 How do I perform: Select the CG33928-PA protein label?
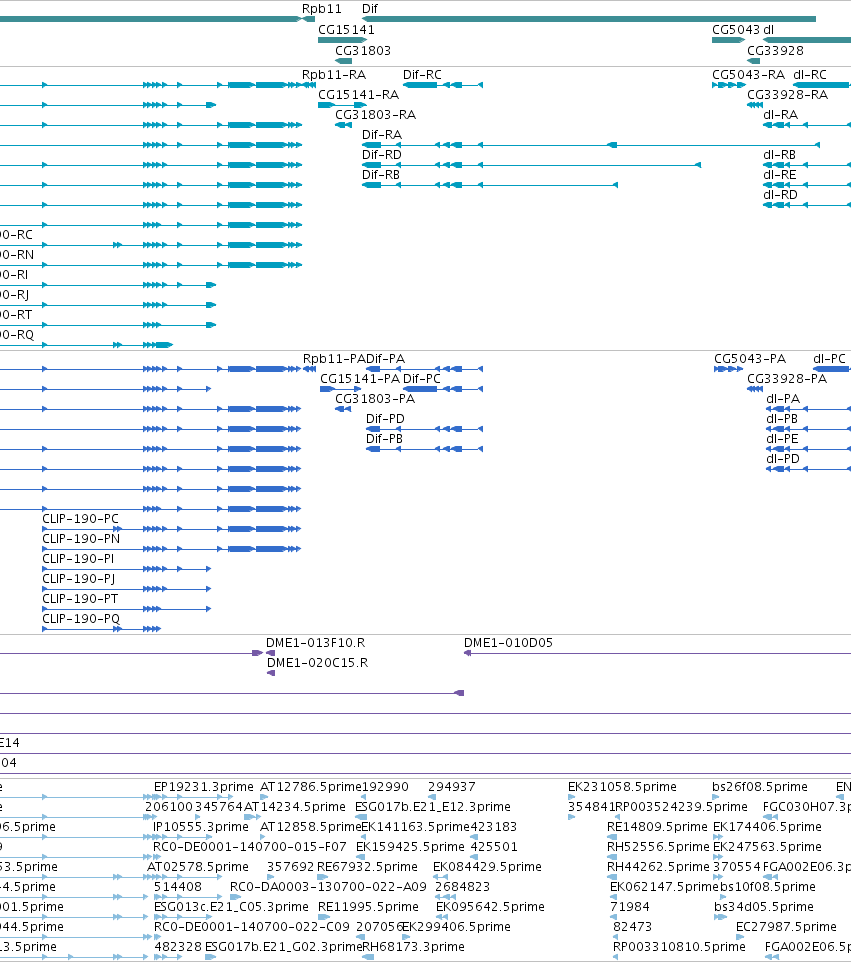[787, 379]
